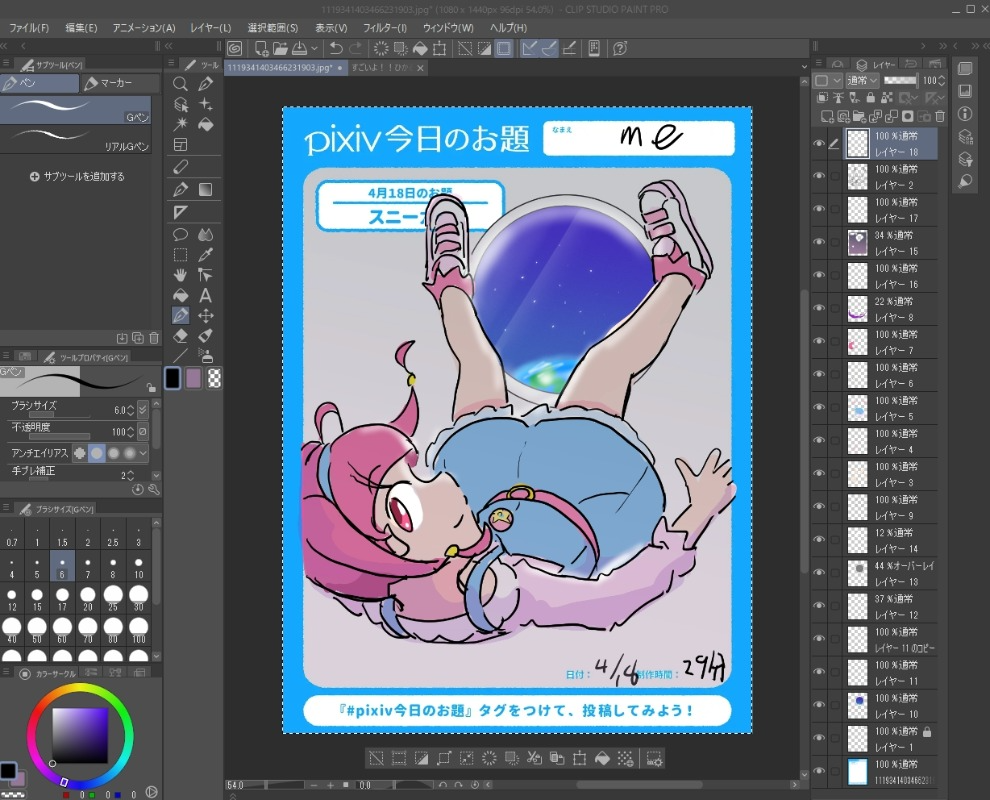
Task: Click the lock layer icon in layer panel
Action: point(872,98)
